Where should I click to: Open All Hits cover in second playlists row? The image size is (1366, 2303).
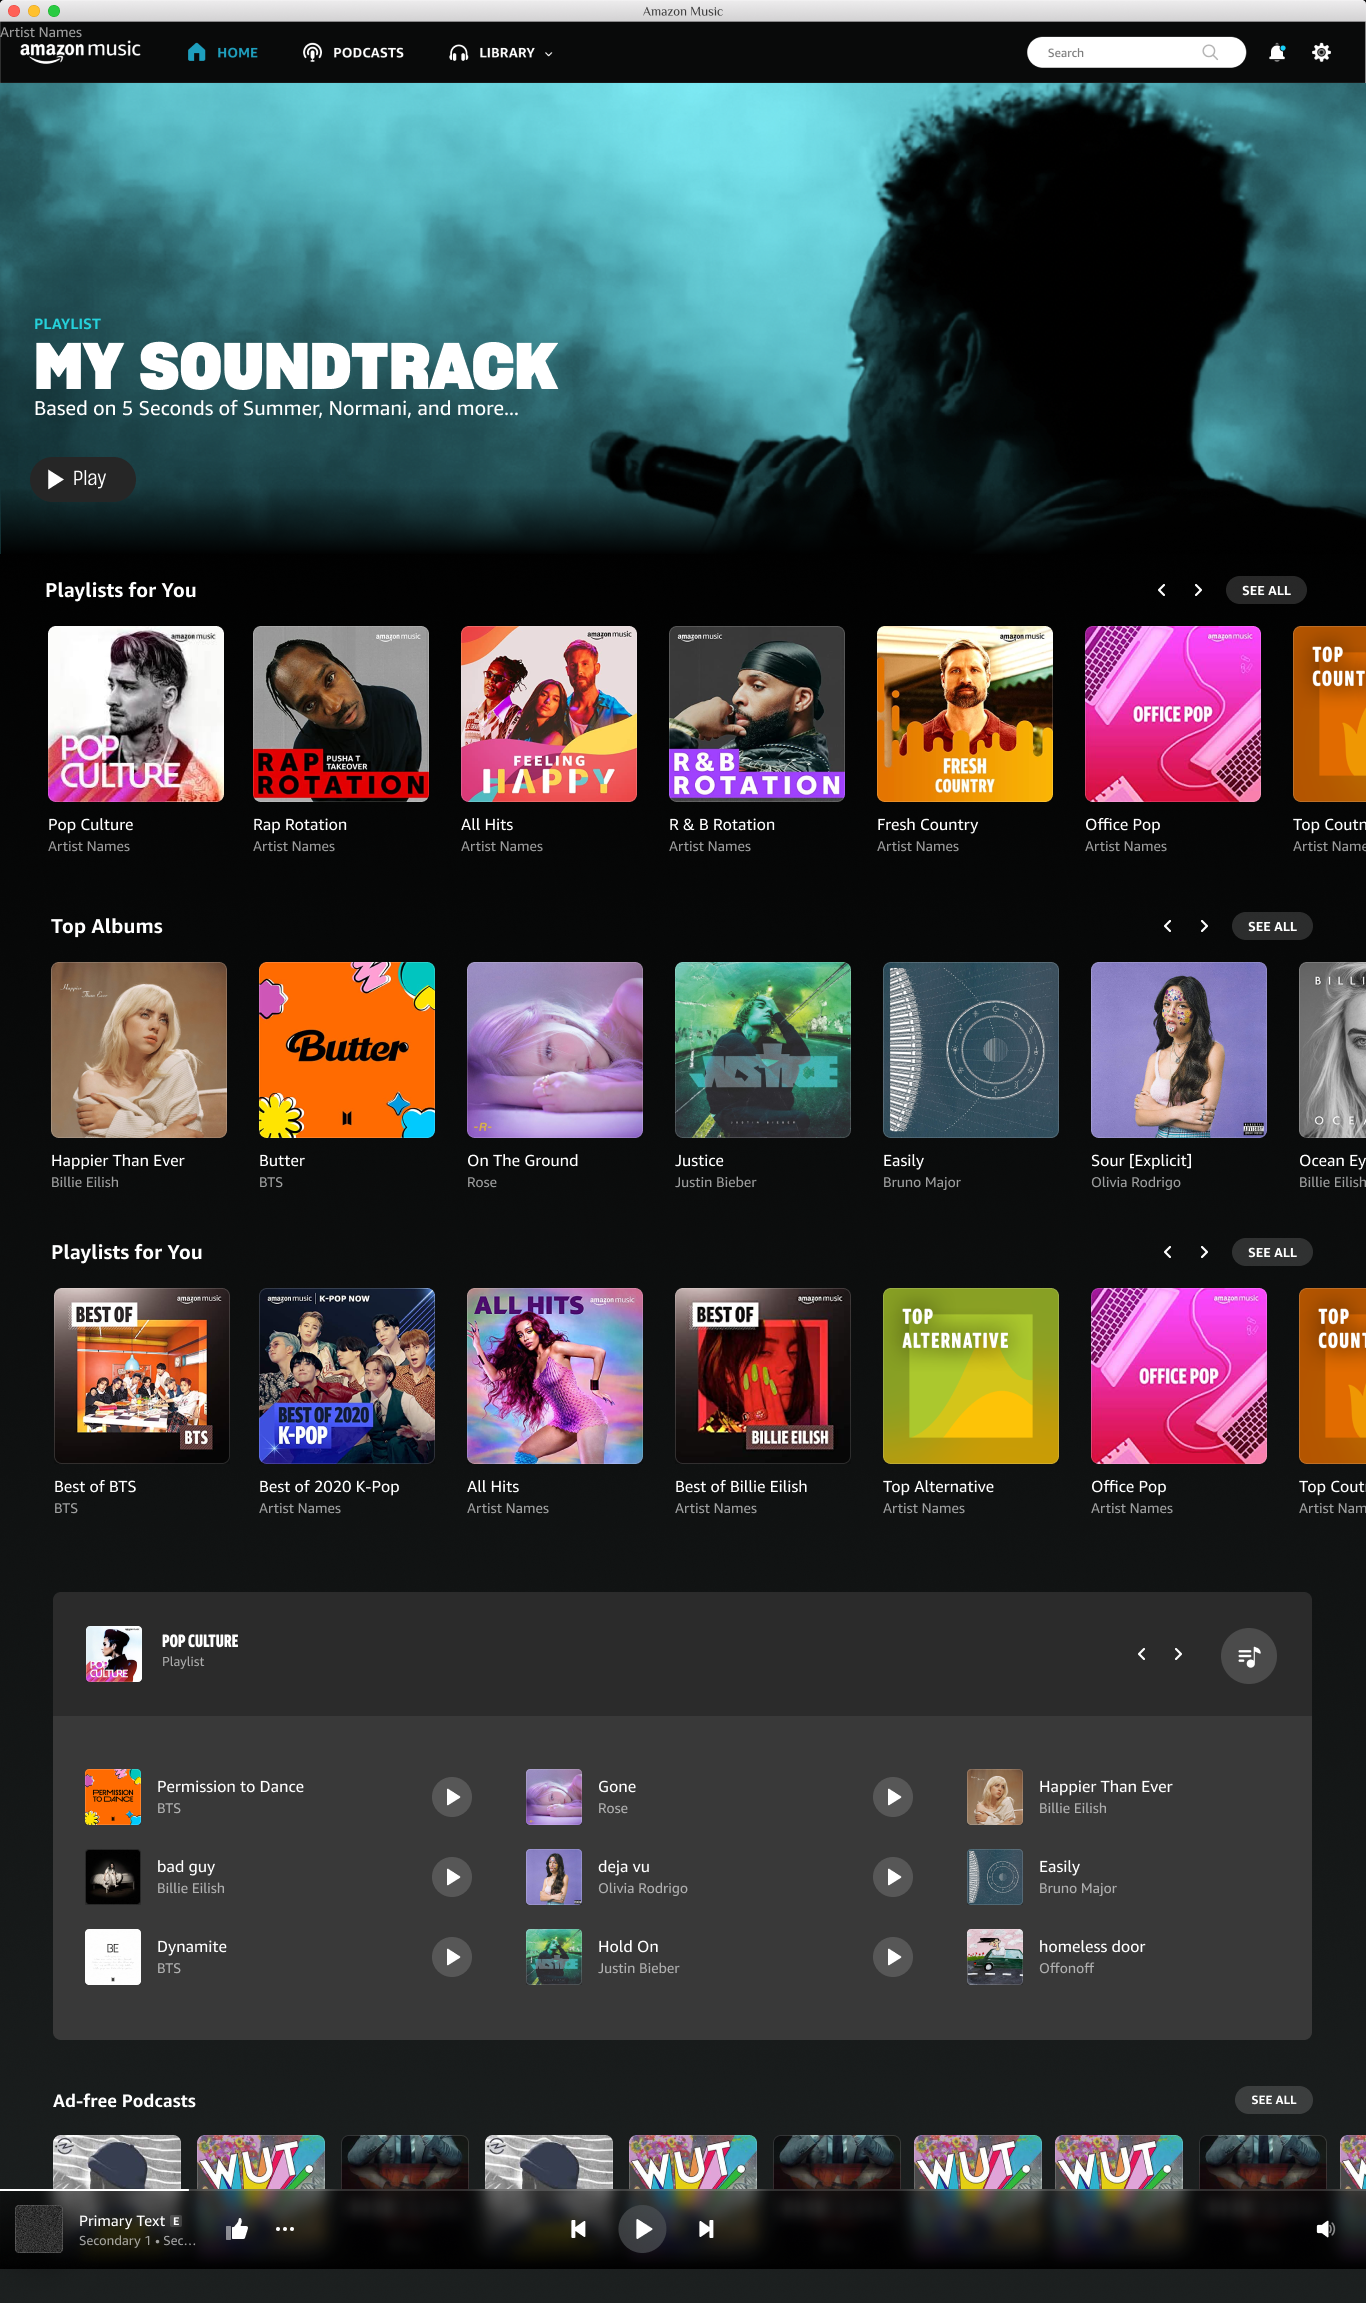[x=555, y=1376]
